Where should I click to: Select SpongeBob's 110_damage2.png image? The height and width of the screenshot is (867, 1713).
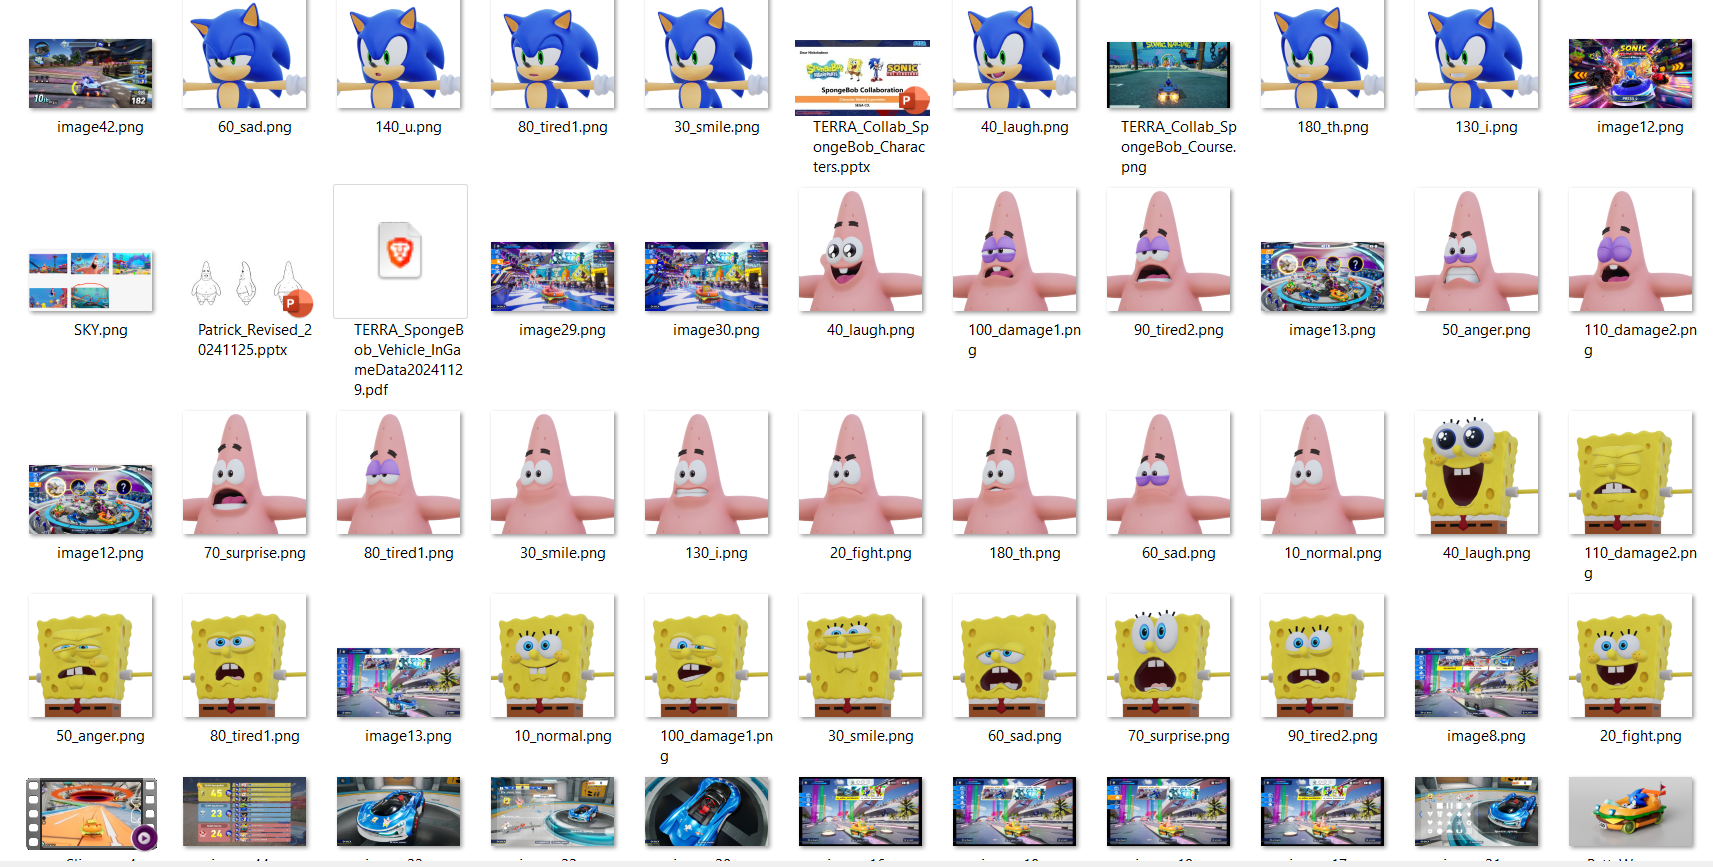tap(1631, 473)
